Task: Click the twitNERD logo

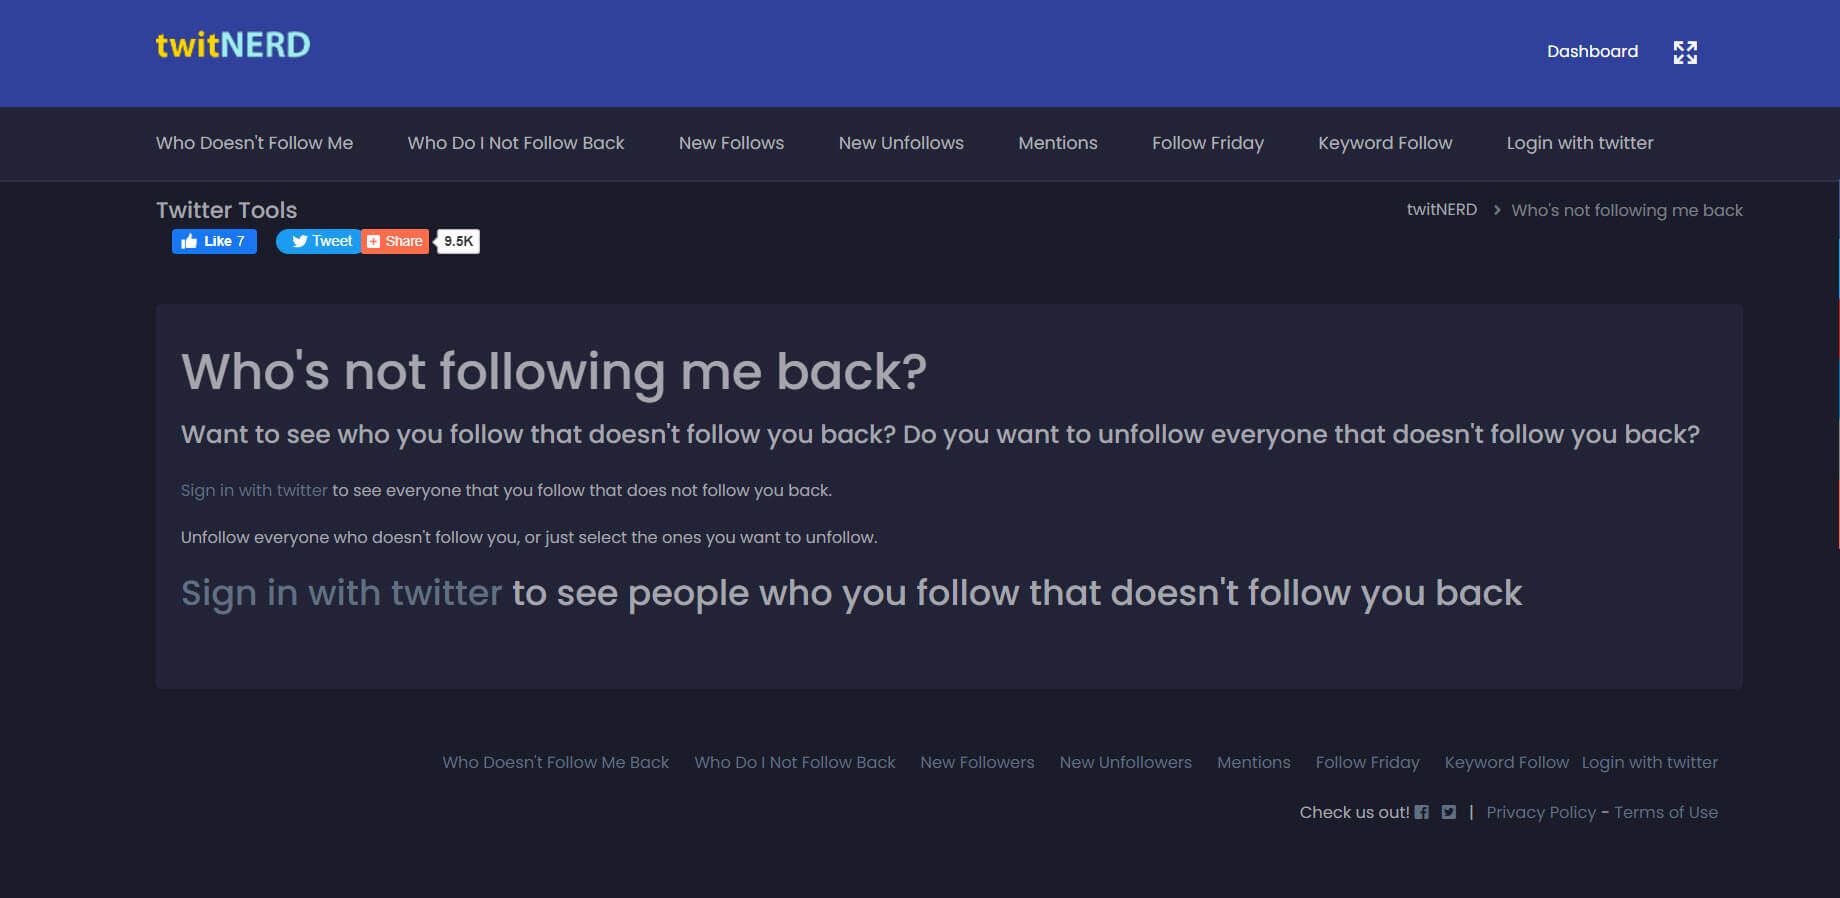Action: pos(231,43)
